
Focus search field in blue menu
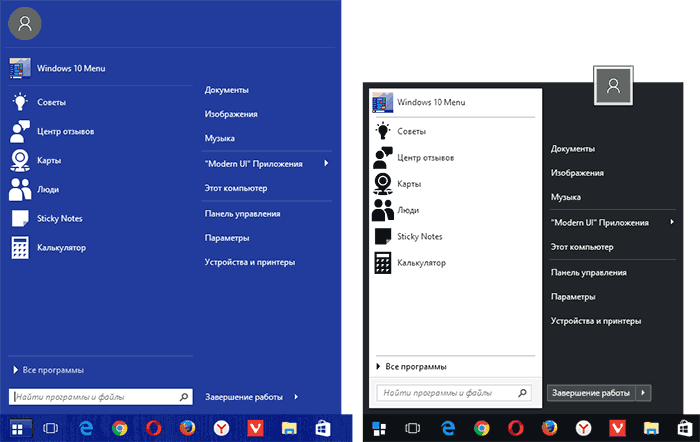click(100, 396)
